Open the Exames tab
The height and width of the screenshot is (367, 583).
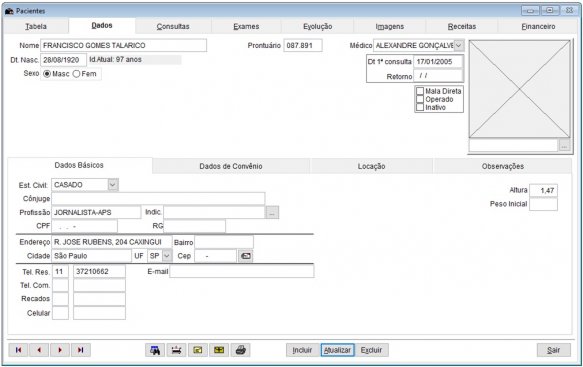point(246,26)
